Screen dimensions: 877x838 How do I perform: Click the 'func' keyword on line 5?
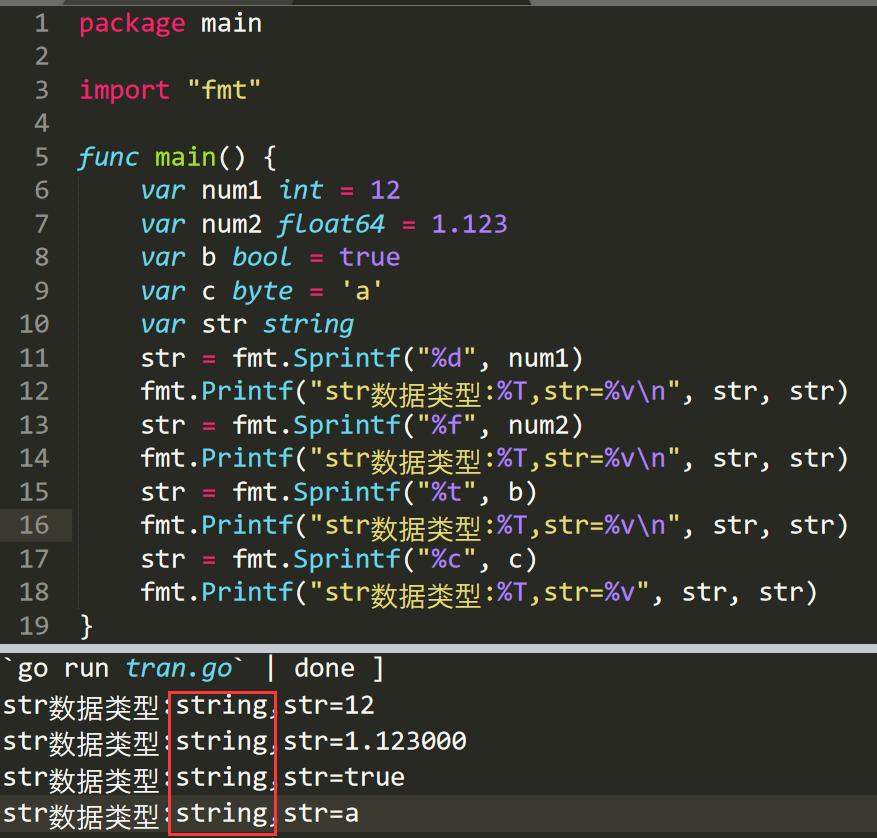point(107,157)
